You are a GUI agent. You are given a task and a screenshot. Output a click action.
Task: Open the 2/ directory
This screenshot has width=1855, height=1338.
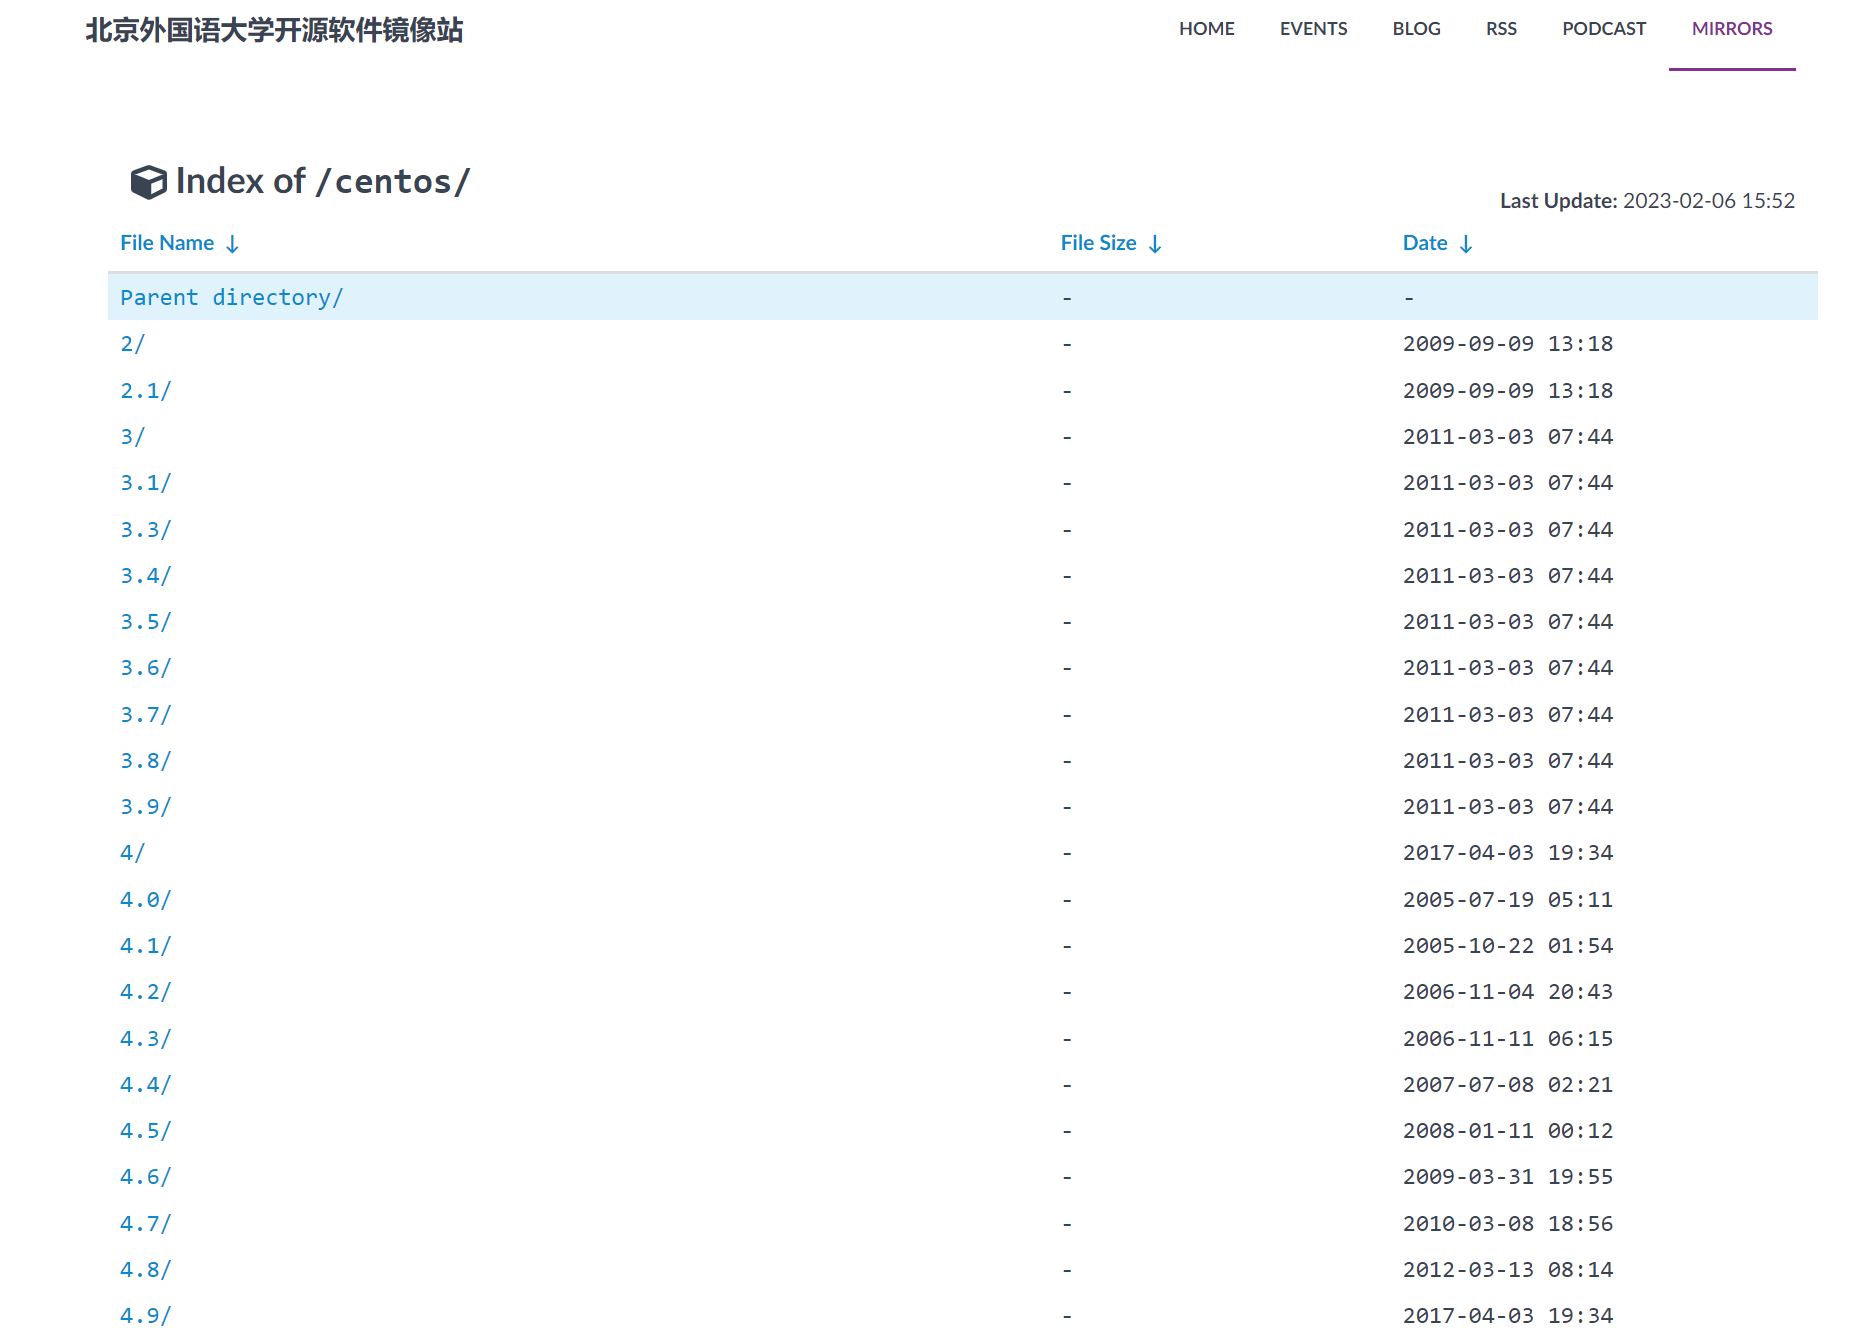click(x=133, y=344)
